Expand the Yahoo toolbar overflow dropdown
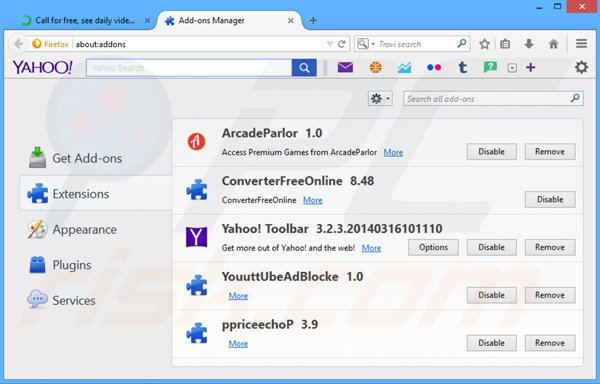The height and width of the screenshot is (384, 600). point(512,68)
